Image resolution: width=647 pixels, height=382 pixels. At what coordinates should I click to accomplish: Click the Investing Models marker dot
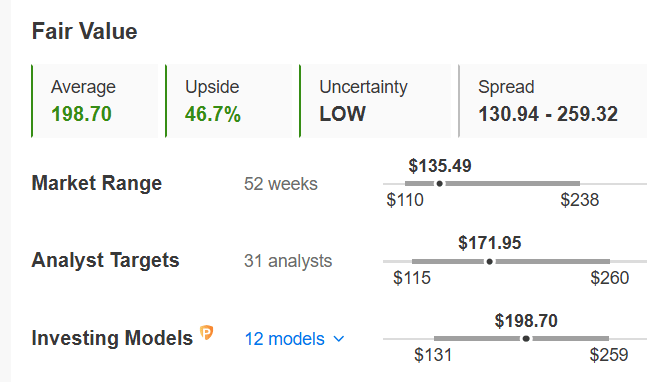click(526, 339)
